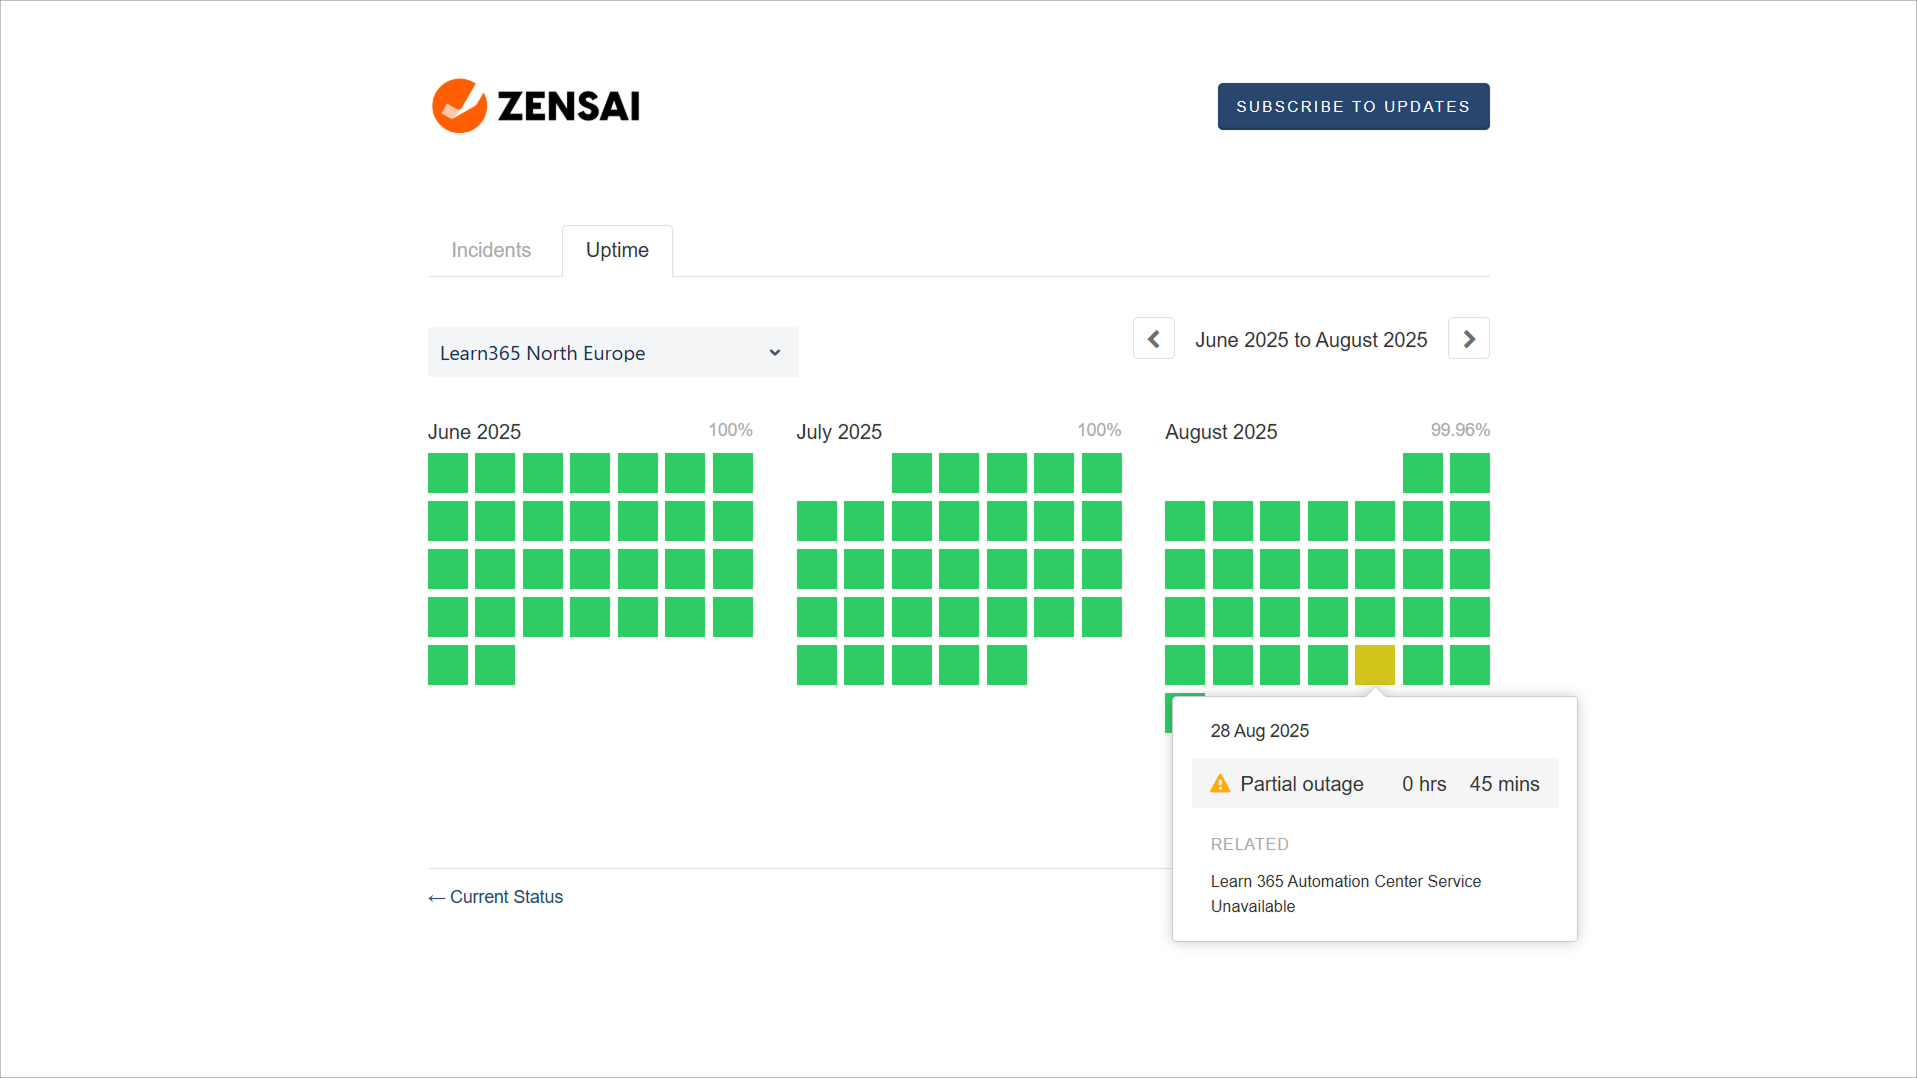Select the first day square of July 2025
Screen dimensions: 1917x1078
tap(911, 473)
